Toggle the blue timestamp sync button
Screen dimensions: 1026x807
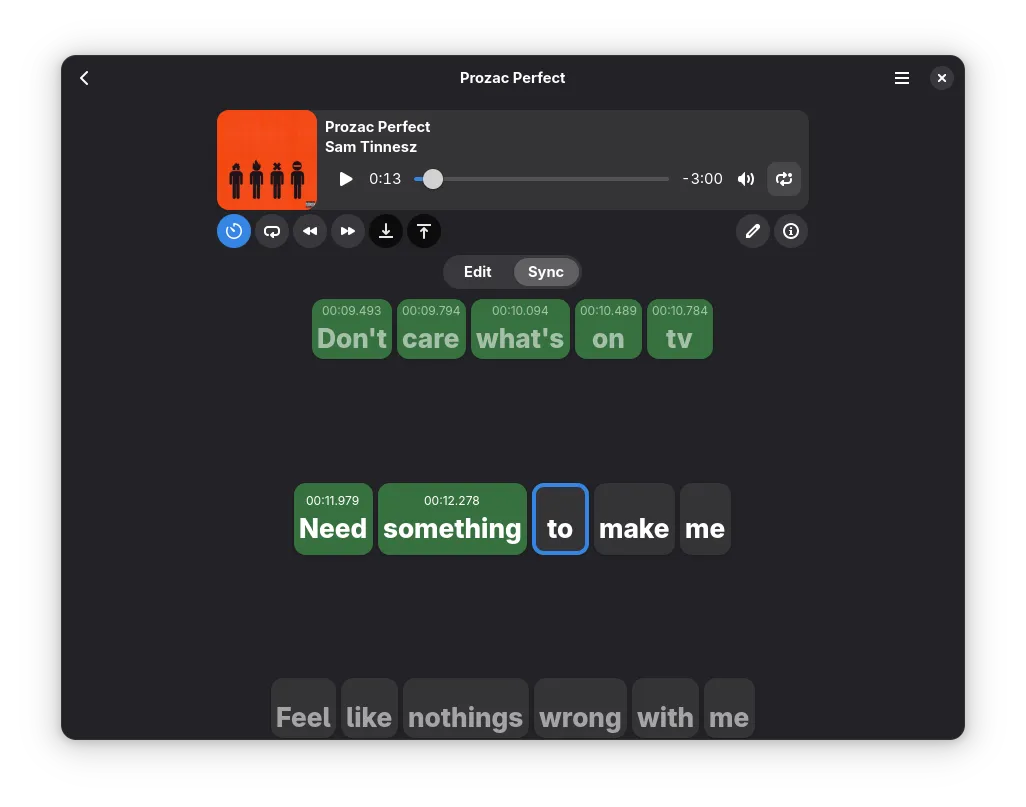(x=234, y=231)
